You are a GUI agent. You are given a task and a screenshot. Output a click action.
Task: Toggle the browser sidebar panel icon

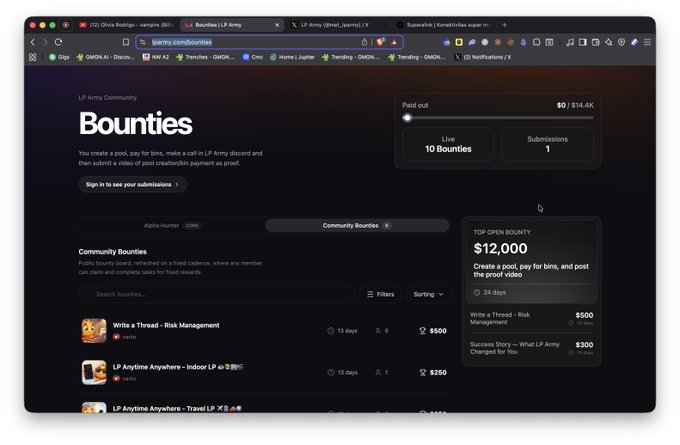[x=583, y=42]
